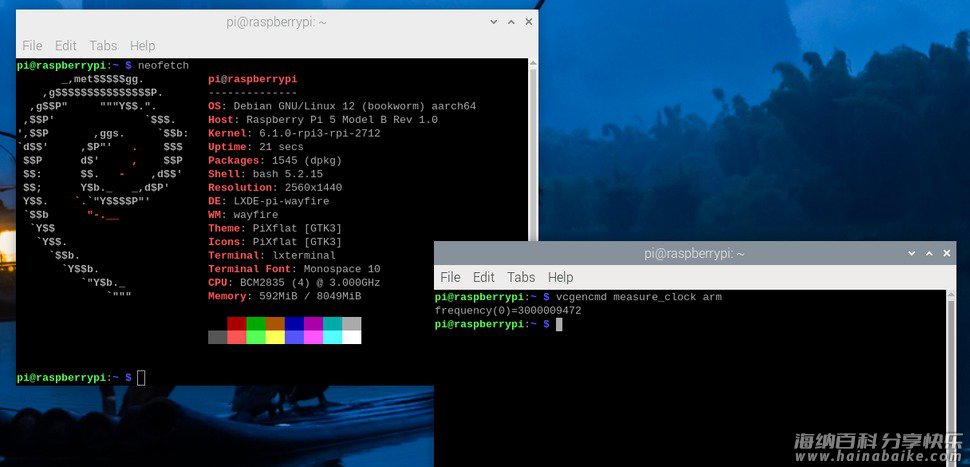
Task: Click the neofetch command text
Action: 163,66
